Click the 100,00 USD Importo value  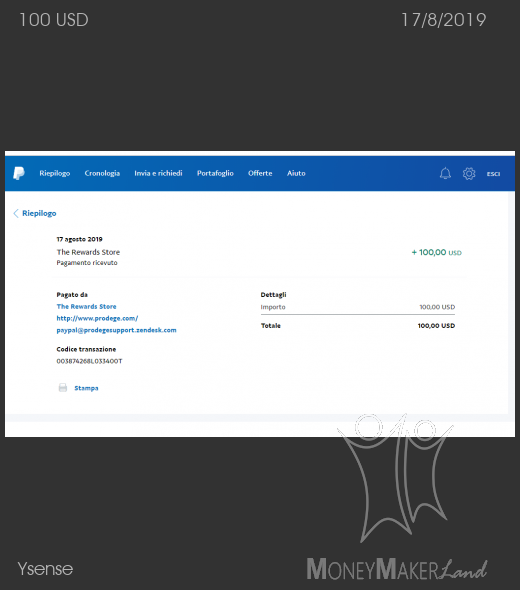click(x=437, y=307)
